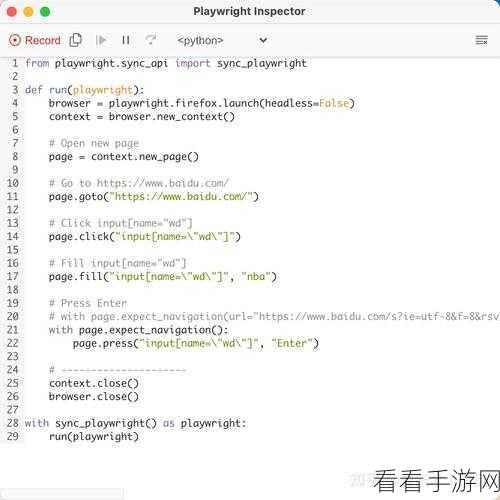Image resolution: width=500 pixels, height=500 pixels.
Task: Minimize the Playwright Inspector window
Action: tap(28, 12)
